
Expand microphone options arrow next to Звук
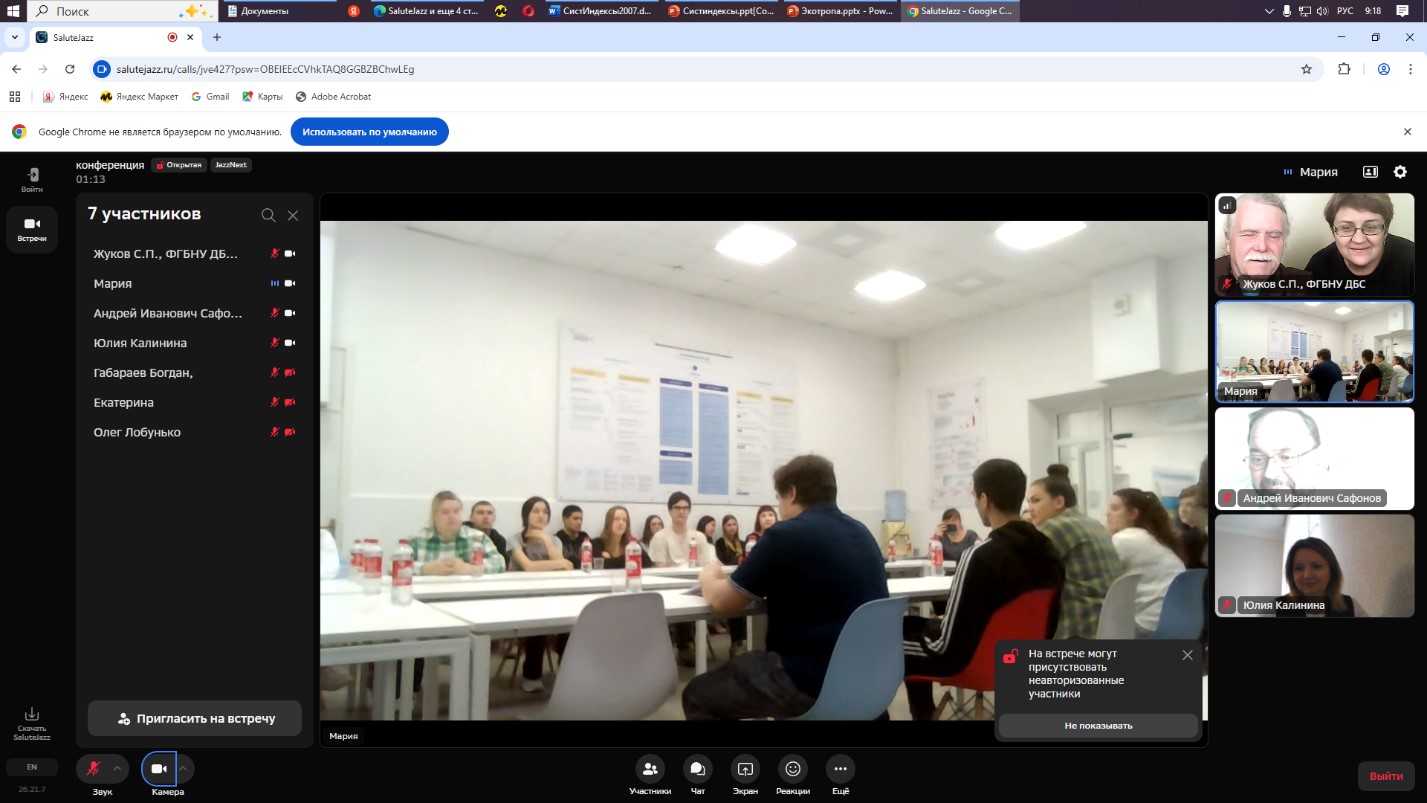[x=118, y=769]
